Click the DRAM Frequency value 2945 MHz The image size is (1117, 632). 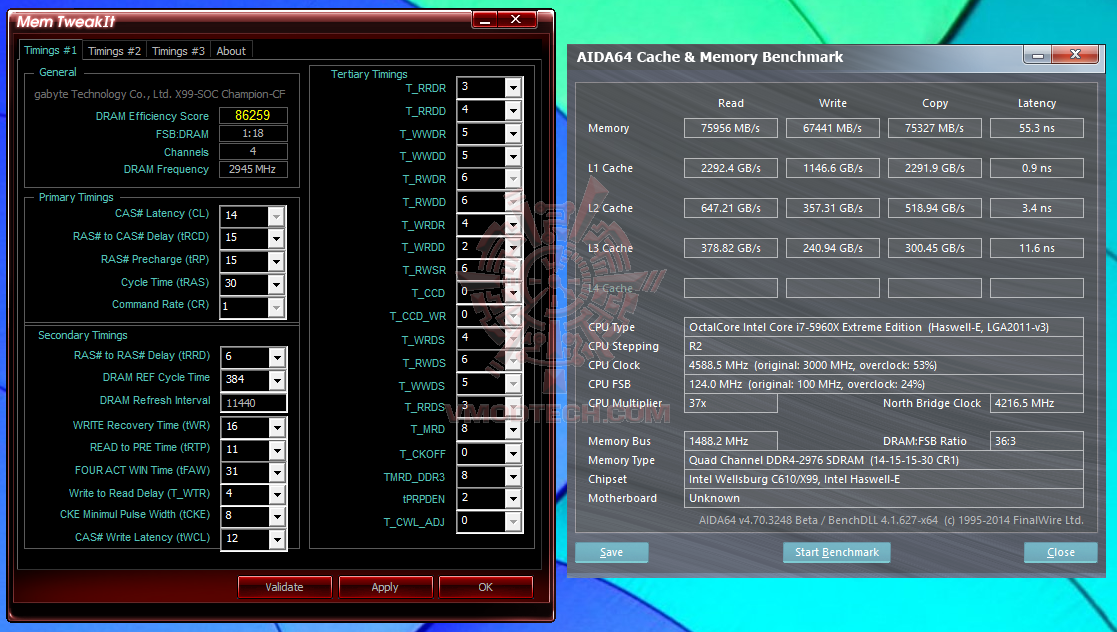[x=253, y=170]
